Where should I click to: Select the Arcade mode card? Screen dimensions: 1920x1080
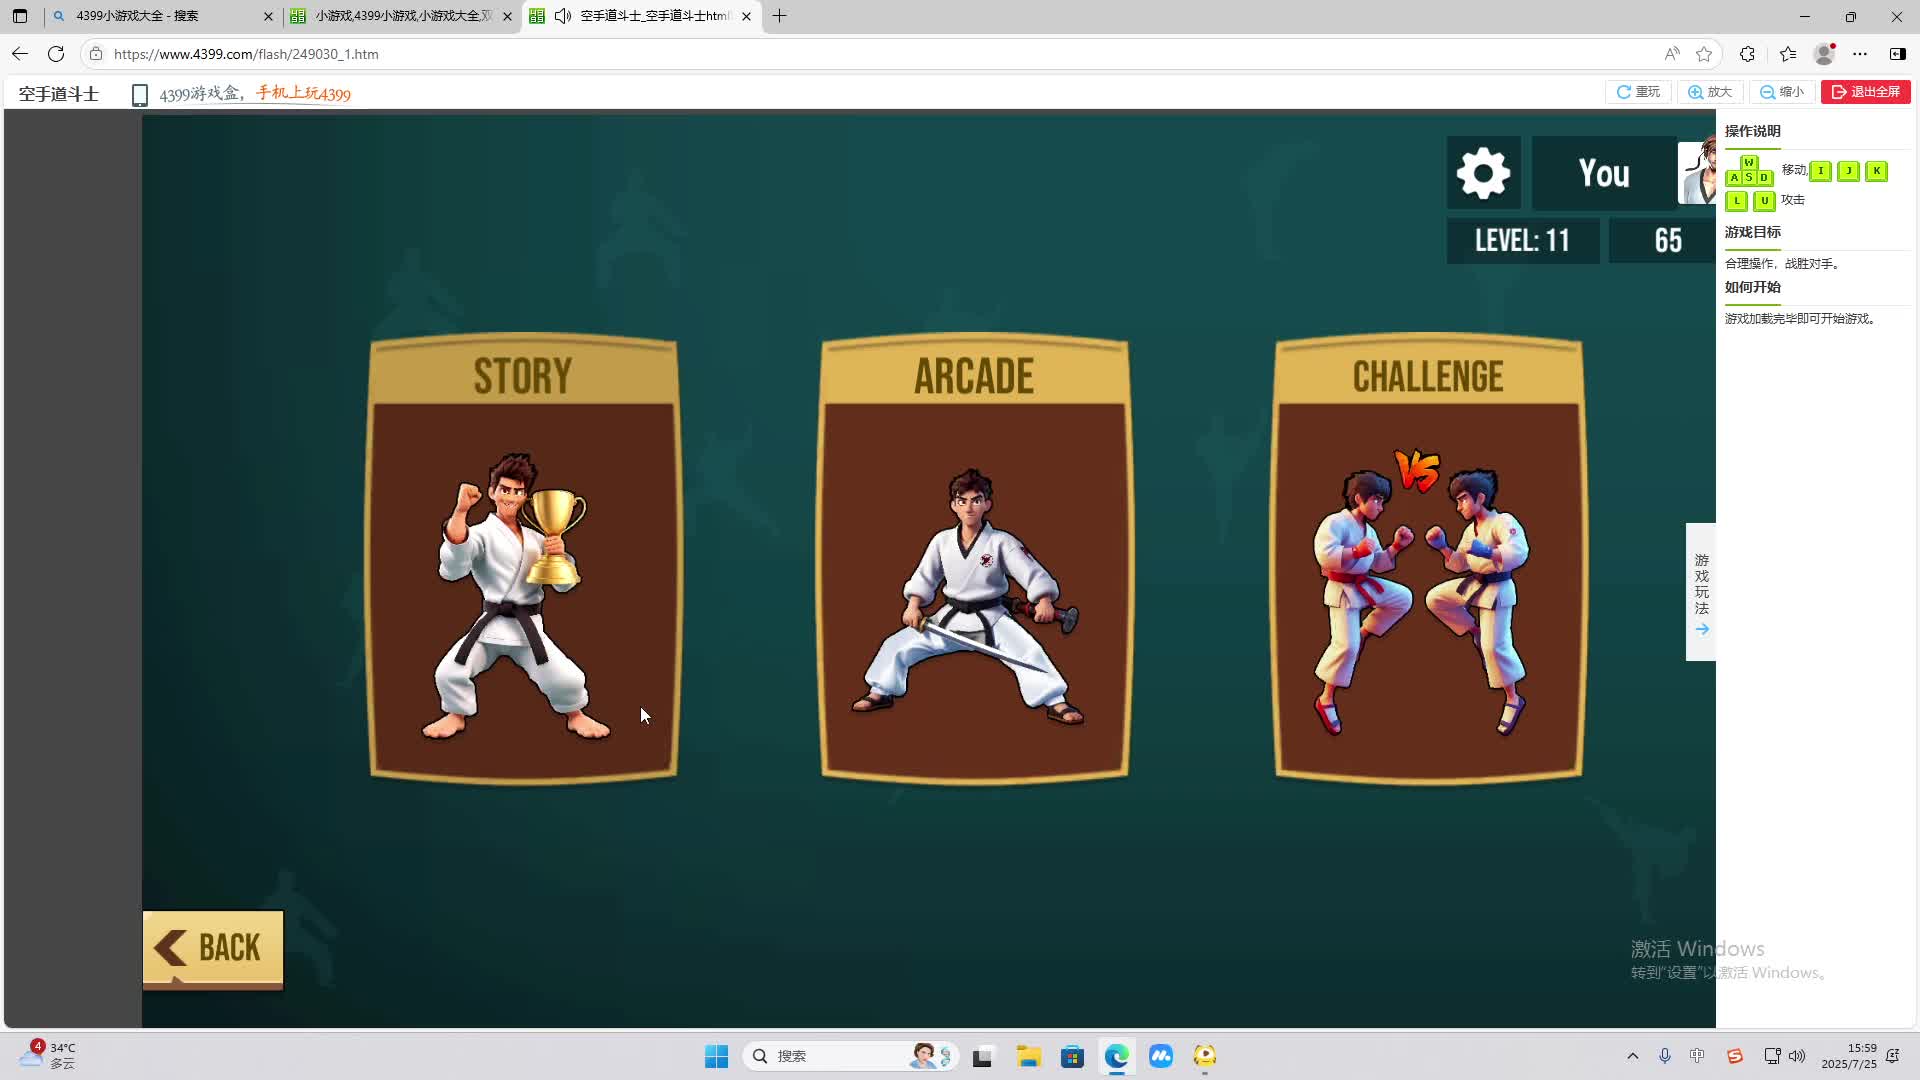coord(974,560)
